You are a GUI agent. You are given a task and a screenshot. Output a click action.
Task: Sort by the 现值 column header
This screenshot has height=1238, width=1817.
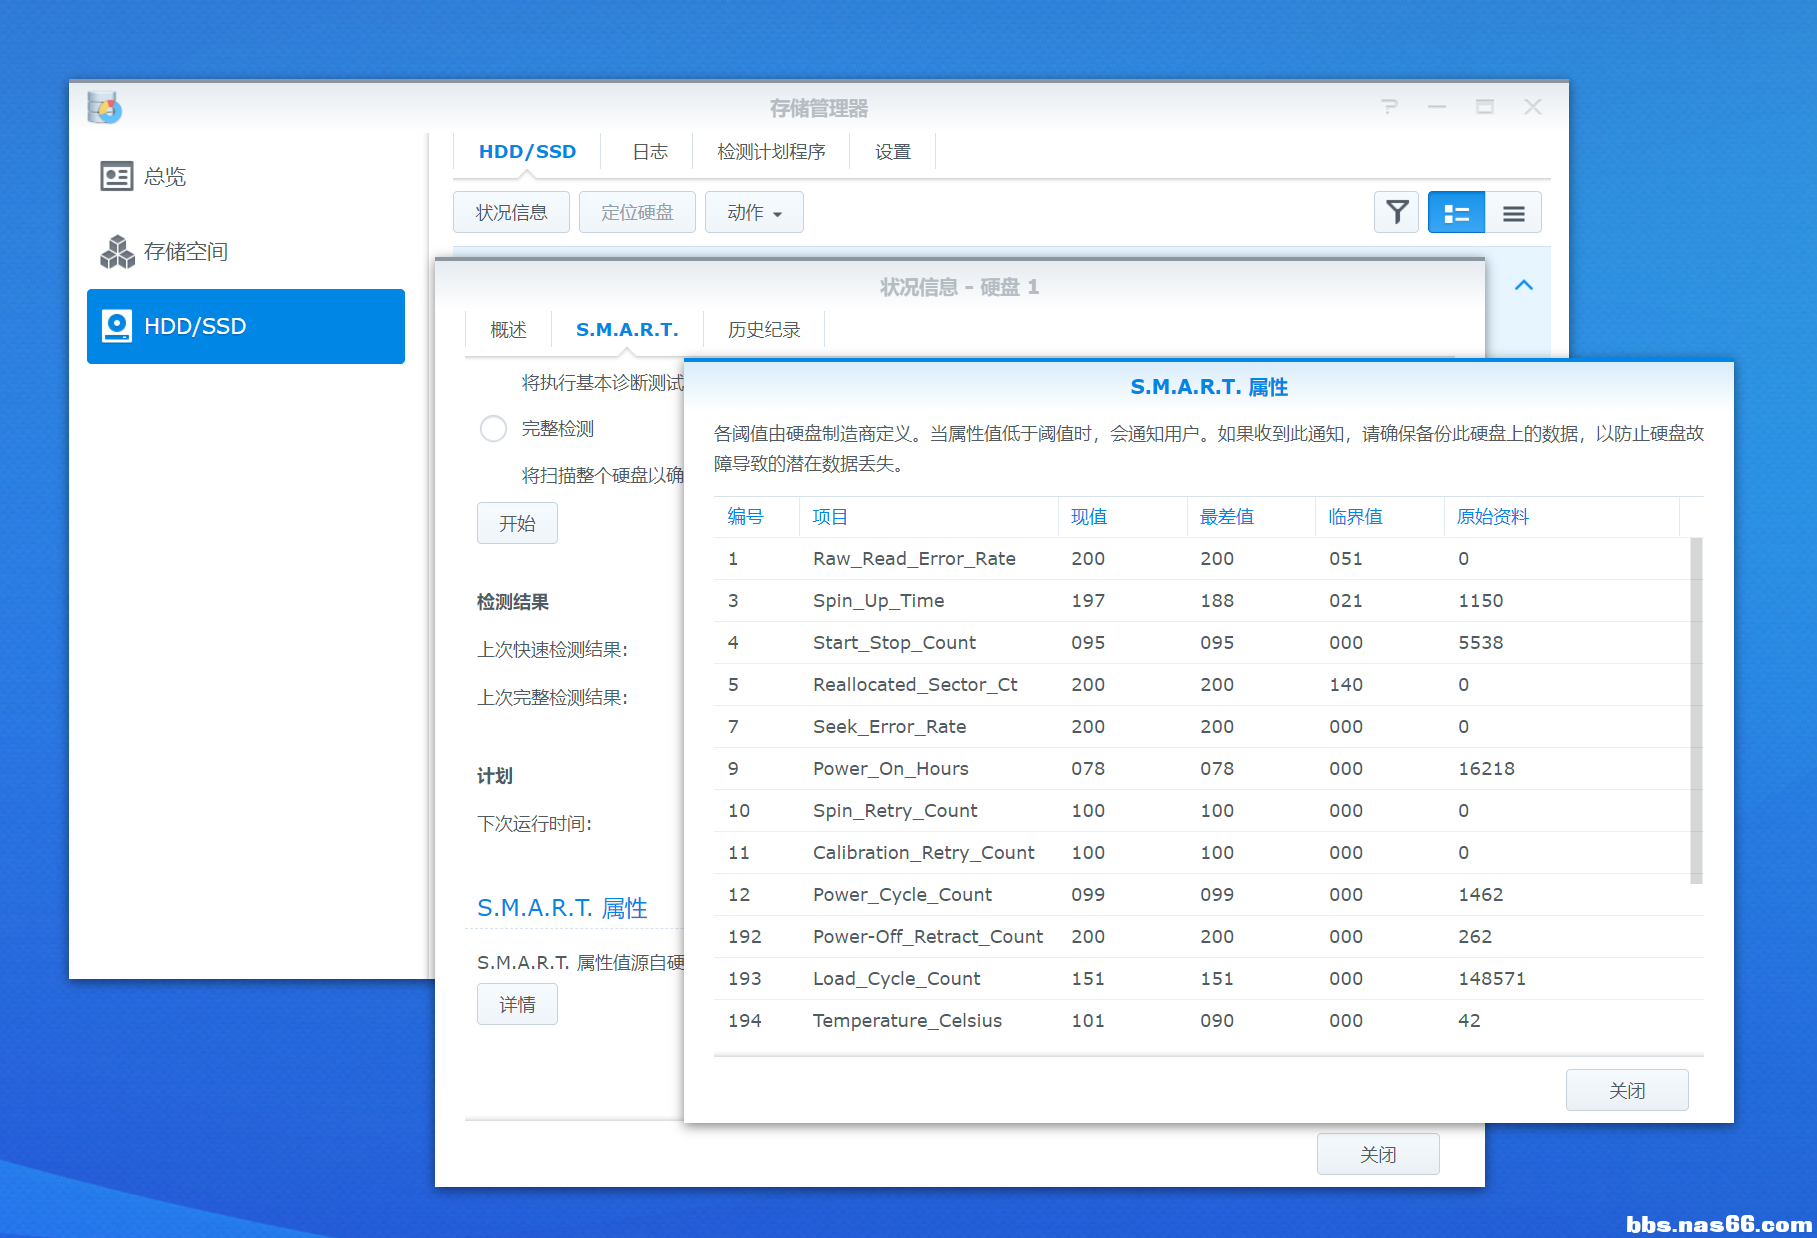[1122, 517]
